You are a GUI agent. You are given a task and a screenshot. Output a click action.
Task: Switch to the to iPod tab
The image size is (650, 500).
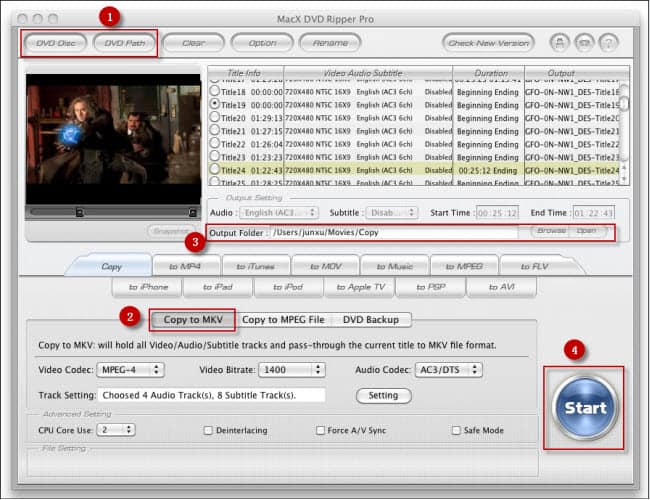point(288,287)
